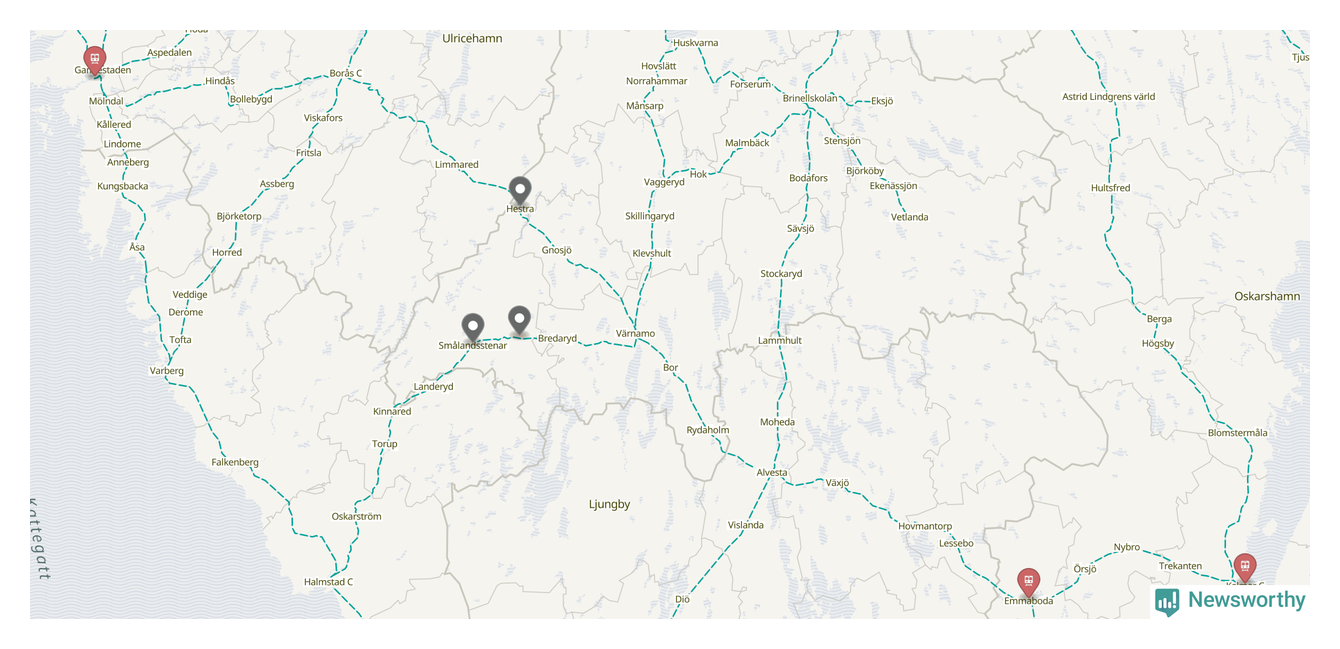Click the Ulricehamn town label
Viewport: 1340px width, 649px height.
472,38
